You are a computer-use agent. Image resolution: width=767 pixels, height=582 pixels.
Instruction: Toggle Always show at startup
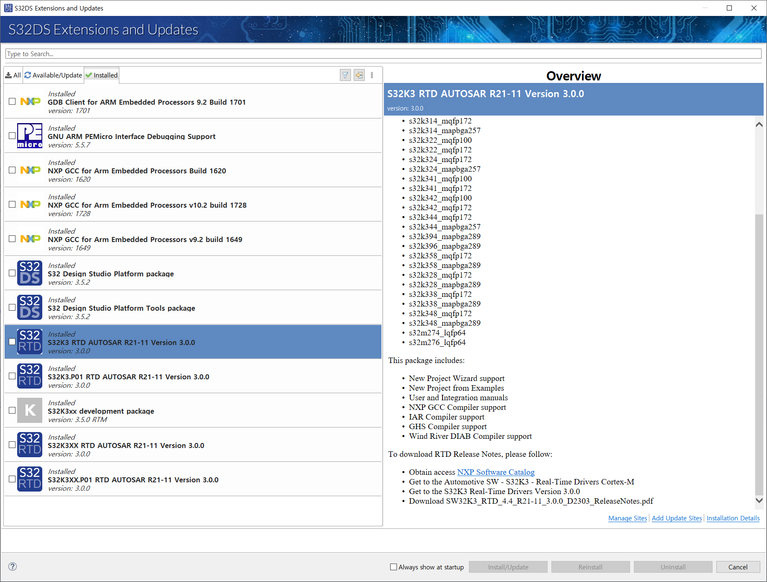(x=393, y=567)
